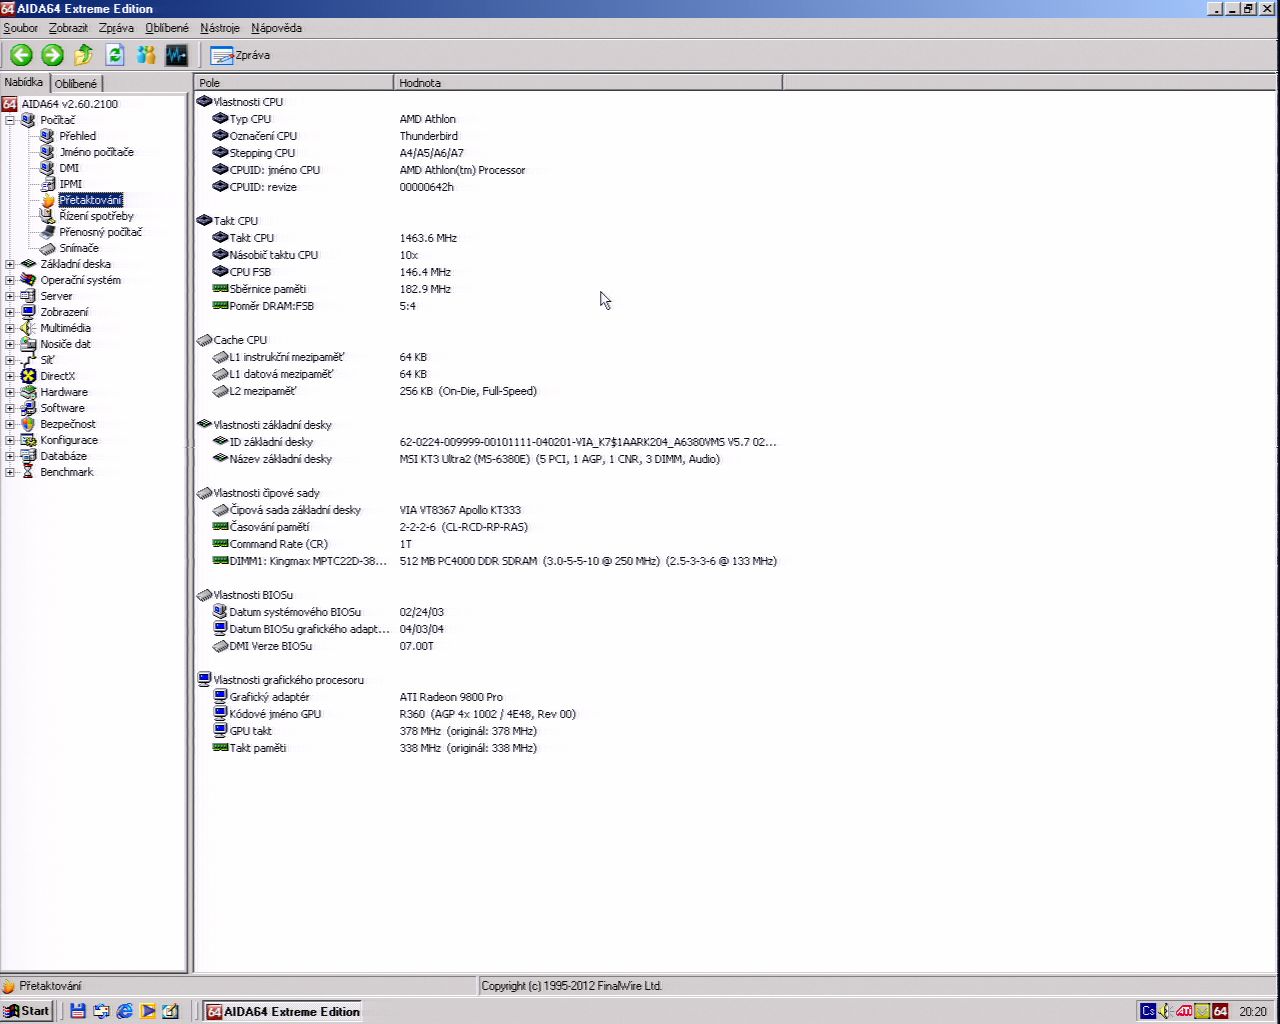The height and width of the screenshot is (1024, 1280).
Task: Click the Bezpečnost shield icon
Action: click(x=28, y=424)
